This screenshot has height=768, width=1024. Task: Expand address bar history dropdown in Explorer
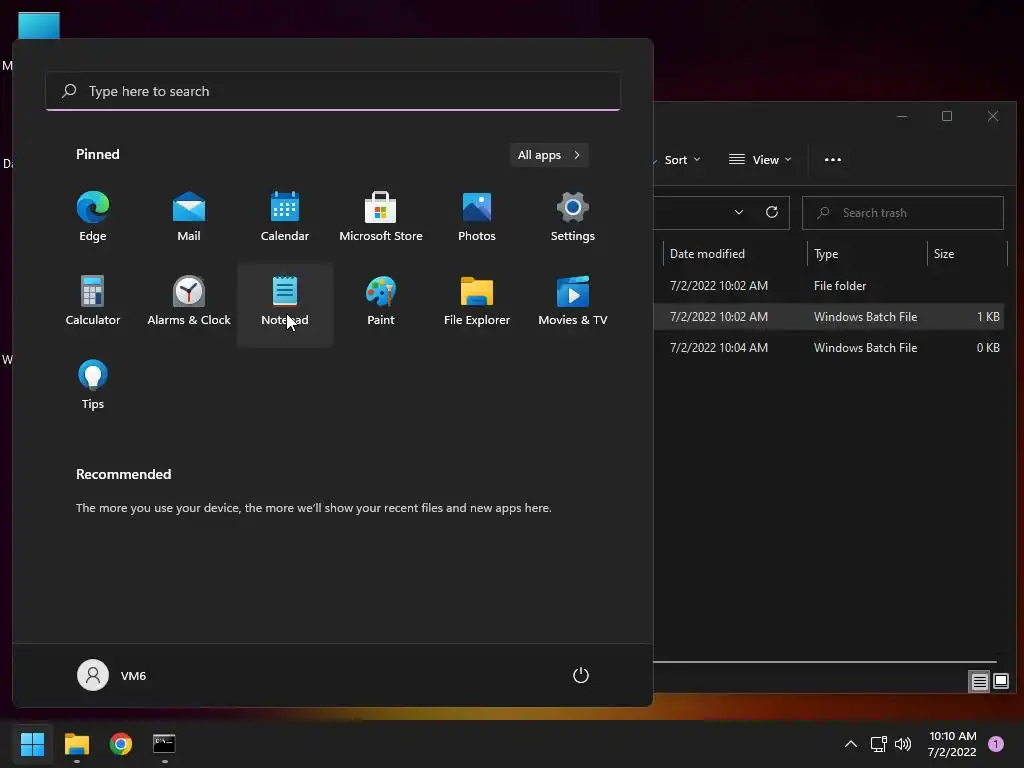[x=739, y=212]
